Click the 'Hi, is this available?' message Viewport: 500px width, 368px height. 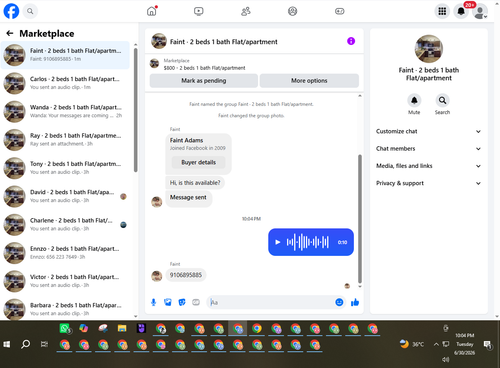(195, 183)
